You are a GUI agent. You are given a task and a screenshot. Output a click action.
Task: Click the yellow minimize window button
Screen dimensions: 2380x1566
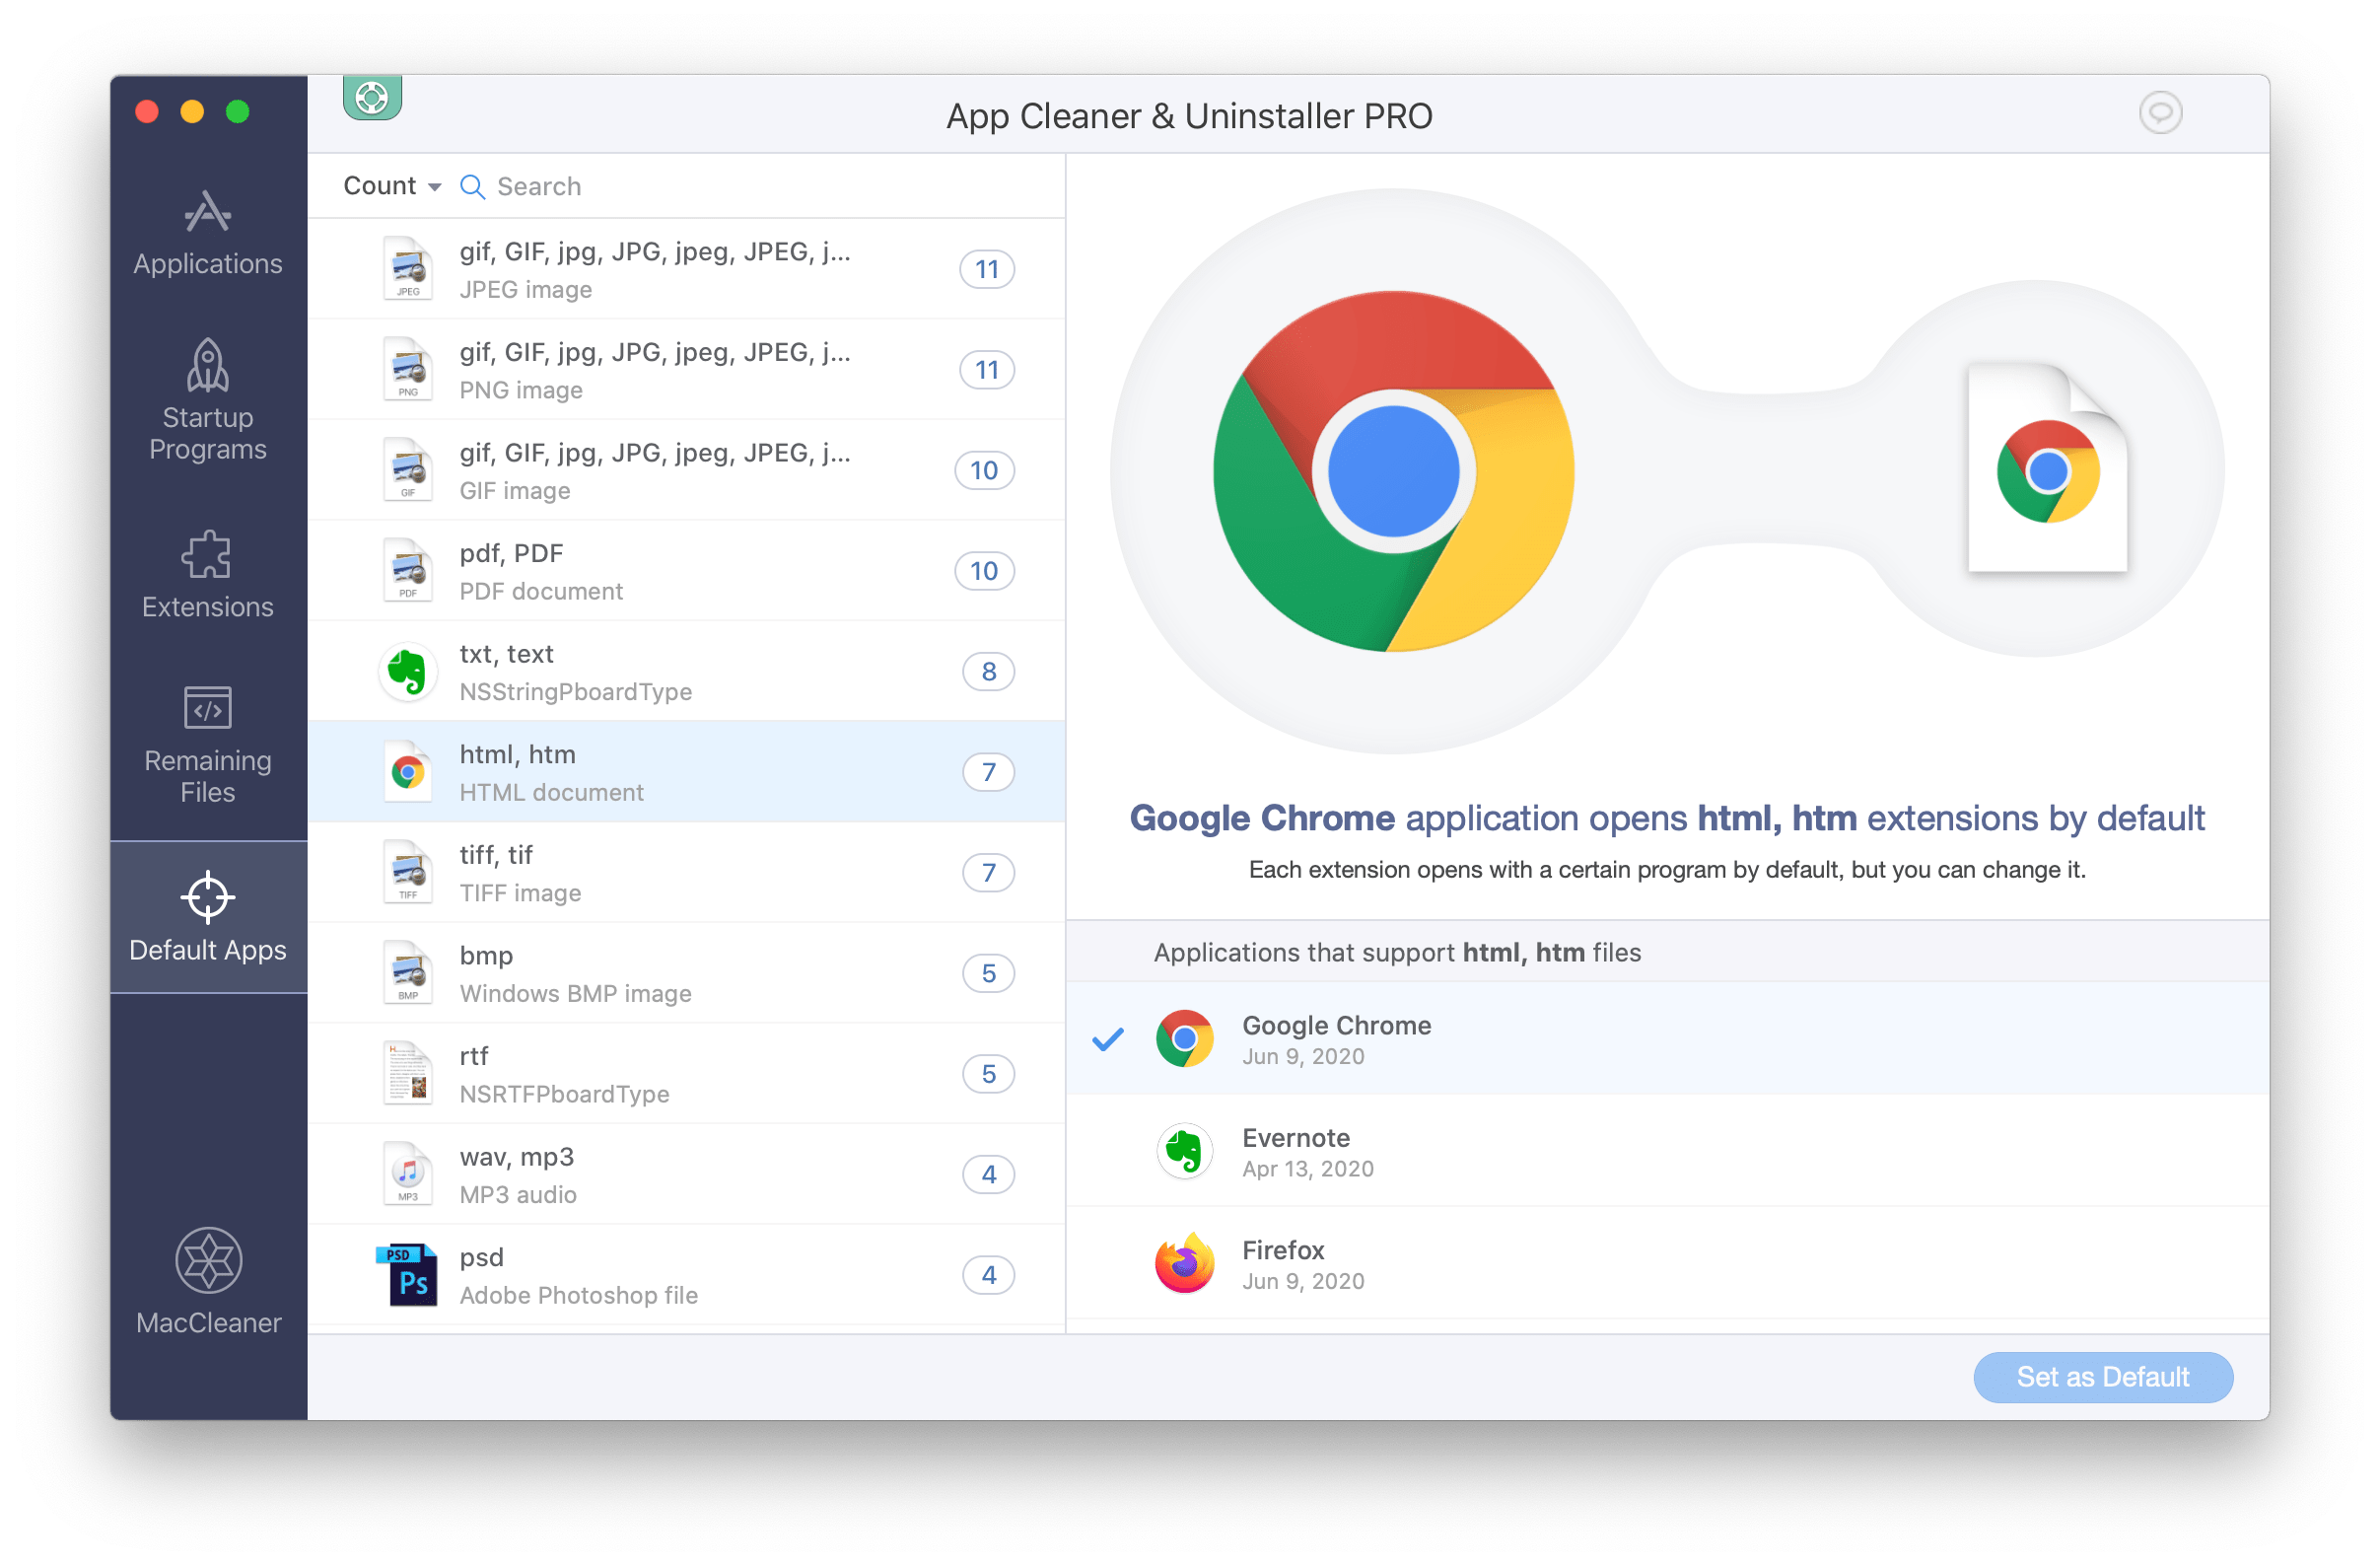(x=192, y=111)
